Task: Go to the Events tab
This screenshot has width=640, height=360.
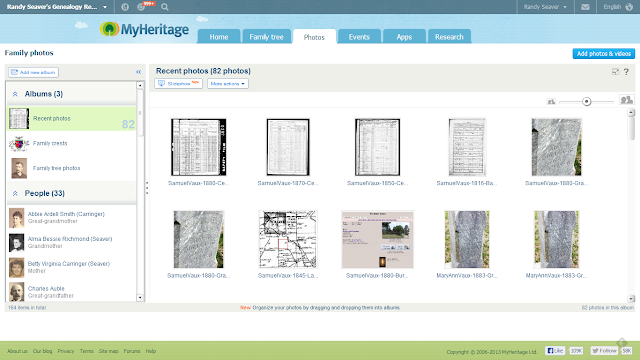Action: (359, 37)
